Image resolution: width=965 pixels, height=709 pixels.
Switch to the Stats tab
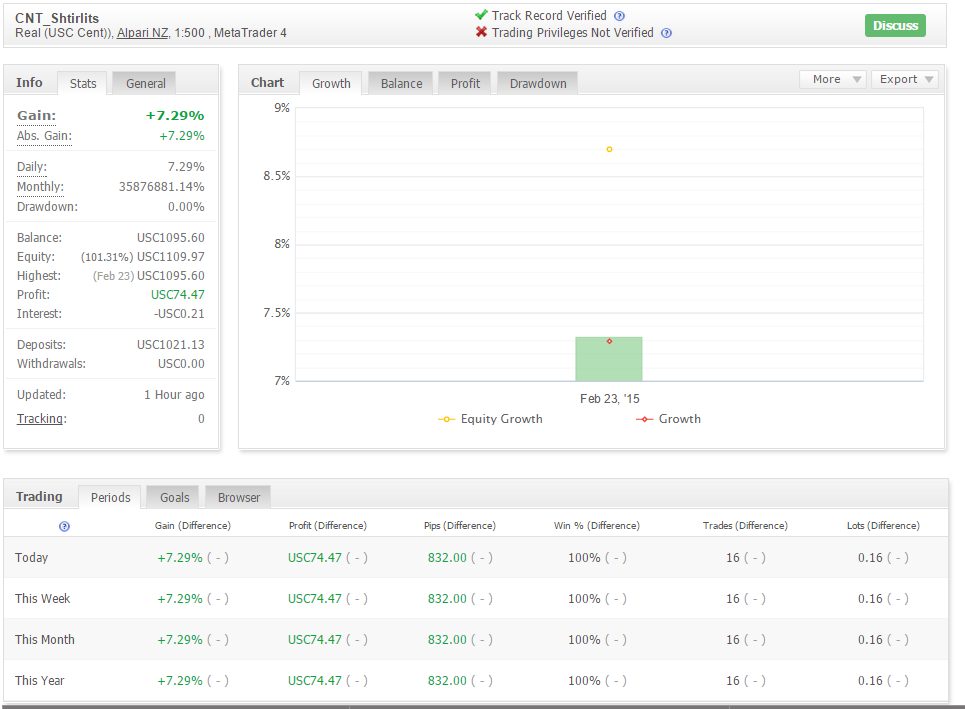[83, 83]
